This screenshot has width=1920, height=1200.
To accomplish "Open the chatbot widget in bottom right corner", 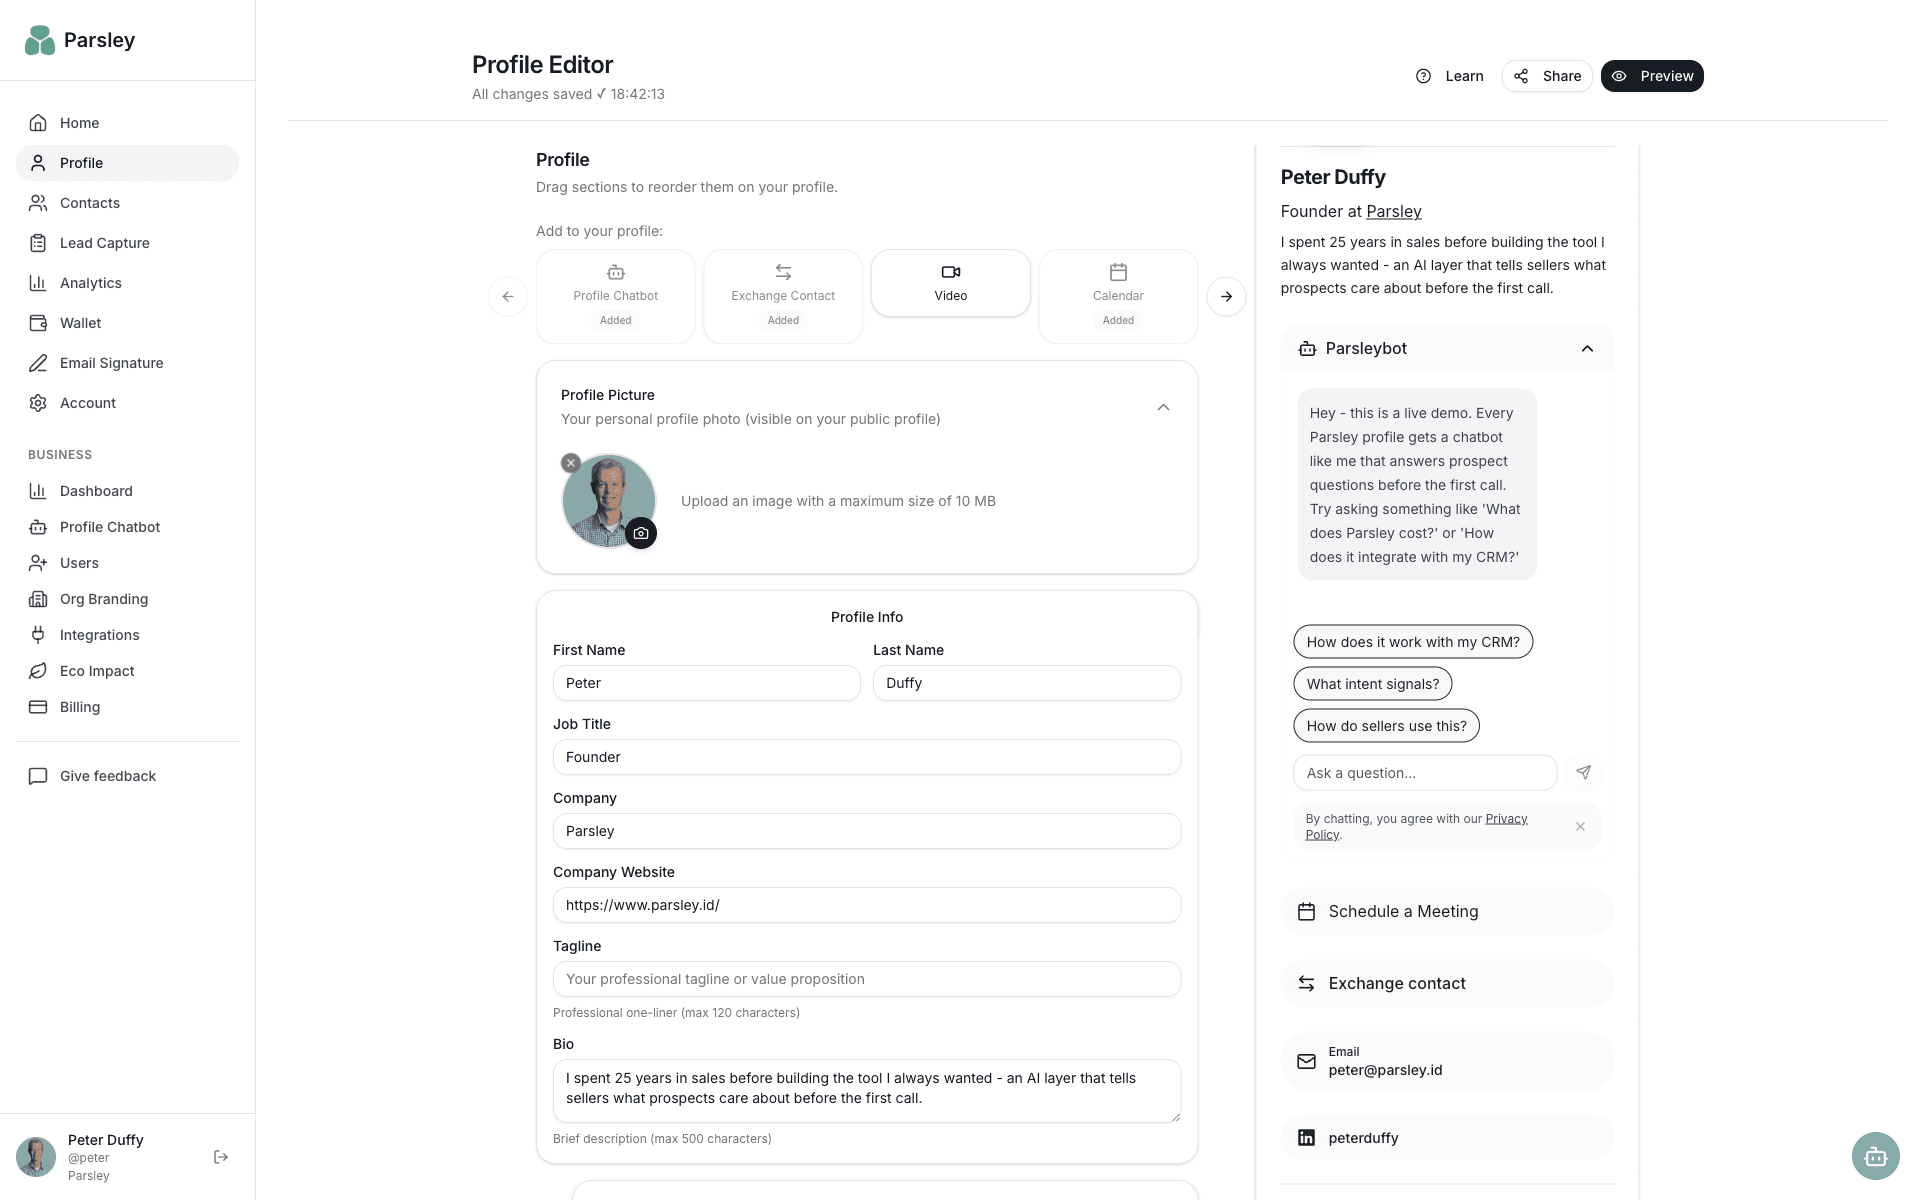I will (x=1876, y=1156).
